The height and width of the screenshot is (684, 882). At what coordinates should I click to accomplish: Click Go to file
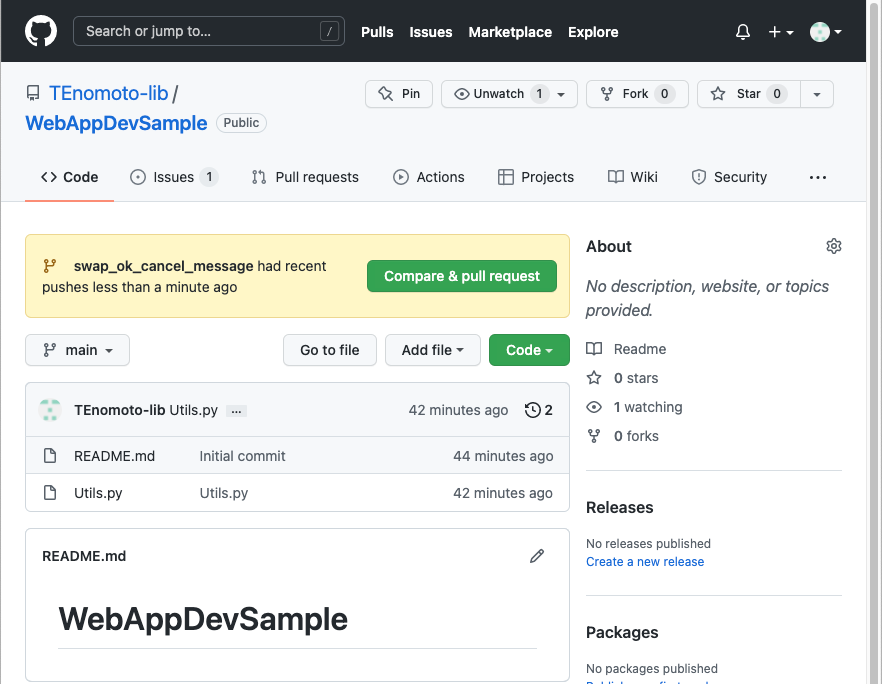pyautogui.click(x=330, y=350)
